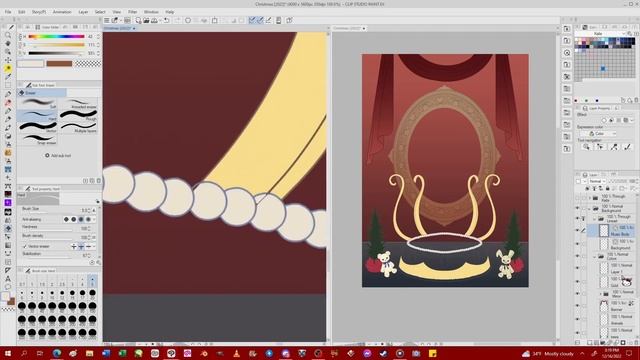
Task: Open the Animation menu
Action: click(62, 12)
